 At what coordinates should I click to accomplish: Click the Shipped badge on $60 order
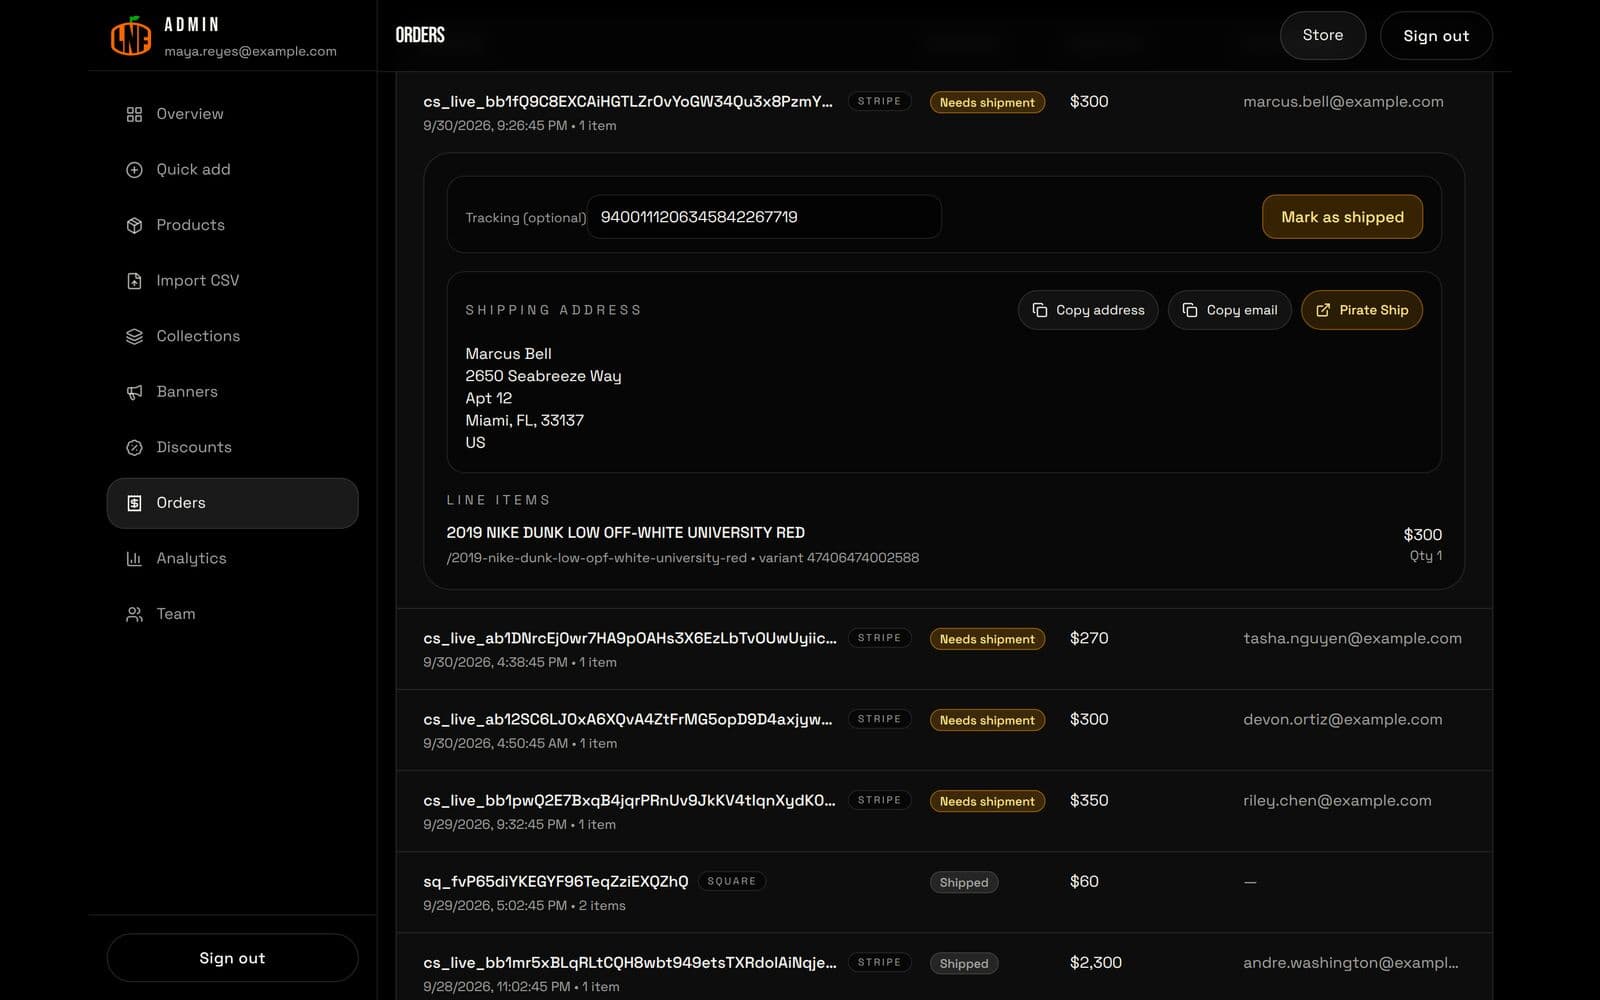pos(964,882)
